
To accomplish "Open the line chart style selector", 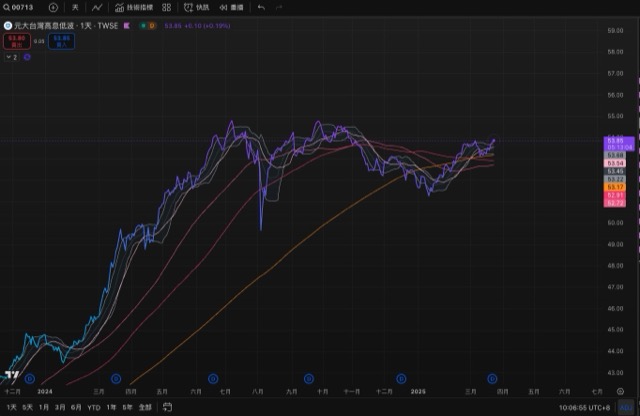I will click(x=97, y=7).
